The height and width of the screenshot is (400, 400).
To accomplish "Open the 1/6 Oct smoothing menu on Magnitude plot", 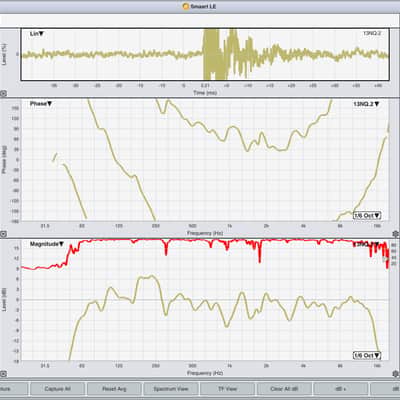I will (367, 355).
